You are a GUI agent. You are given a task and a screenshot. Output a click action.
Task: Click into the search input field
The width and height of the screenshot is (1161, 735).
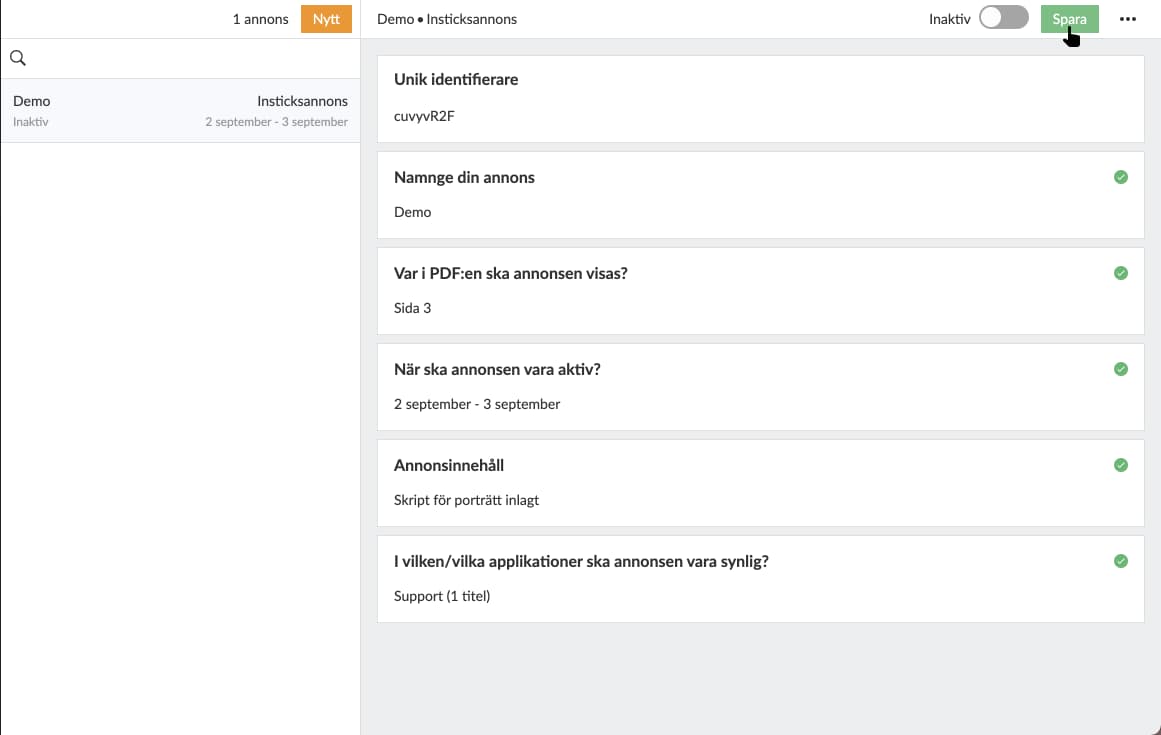pos(190,59)
